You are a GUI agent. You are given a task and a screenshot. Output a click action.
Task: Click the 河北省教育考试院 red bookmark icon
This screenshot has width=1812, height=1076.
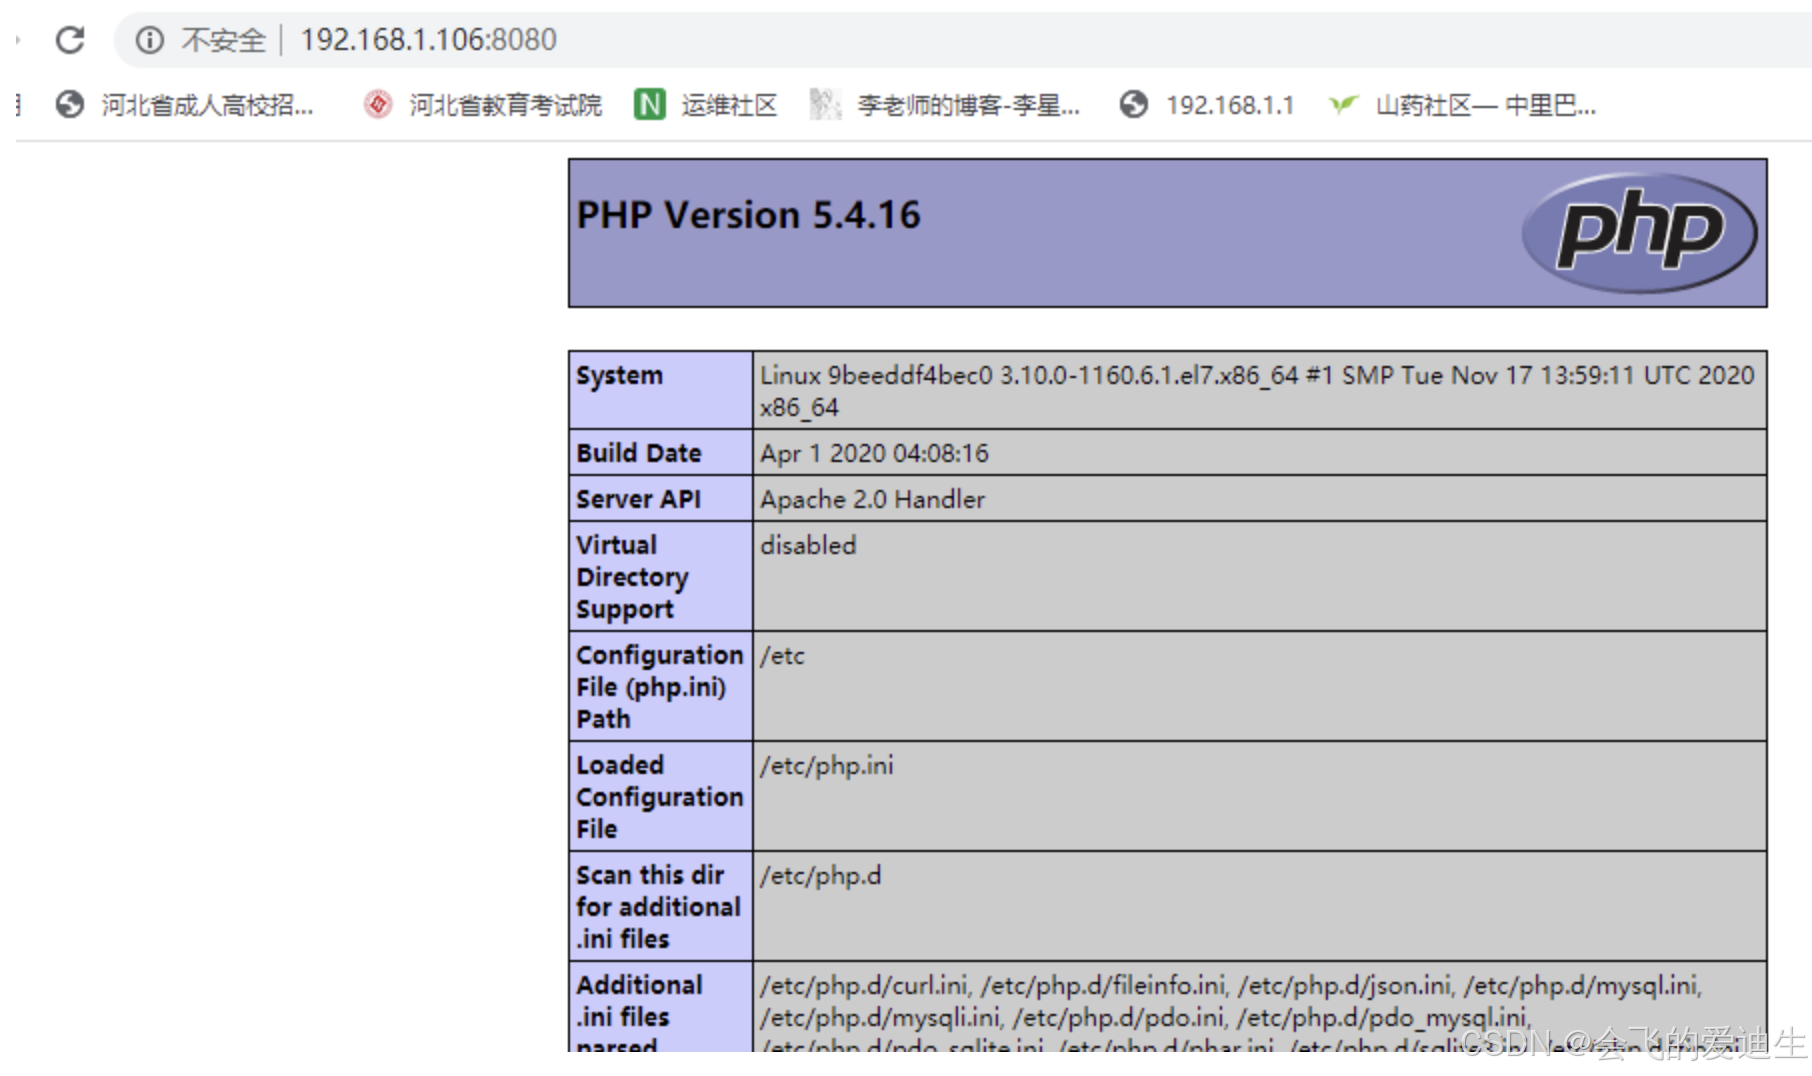click(377, 105)
